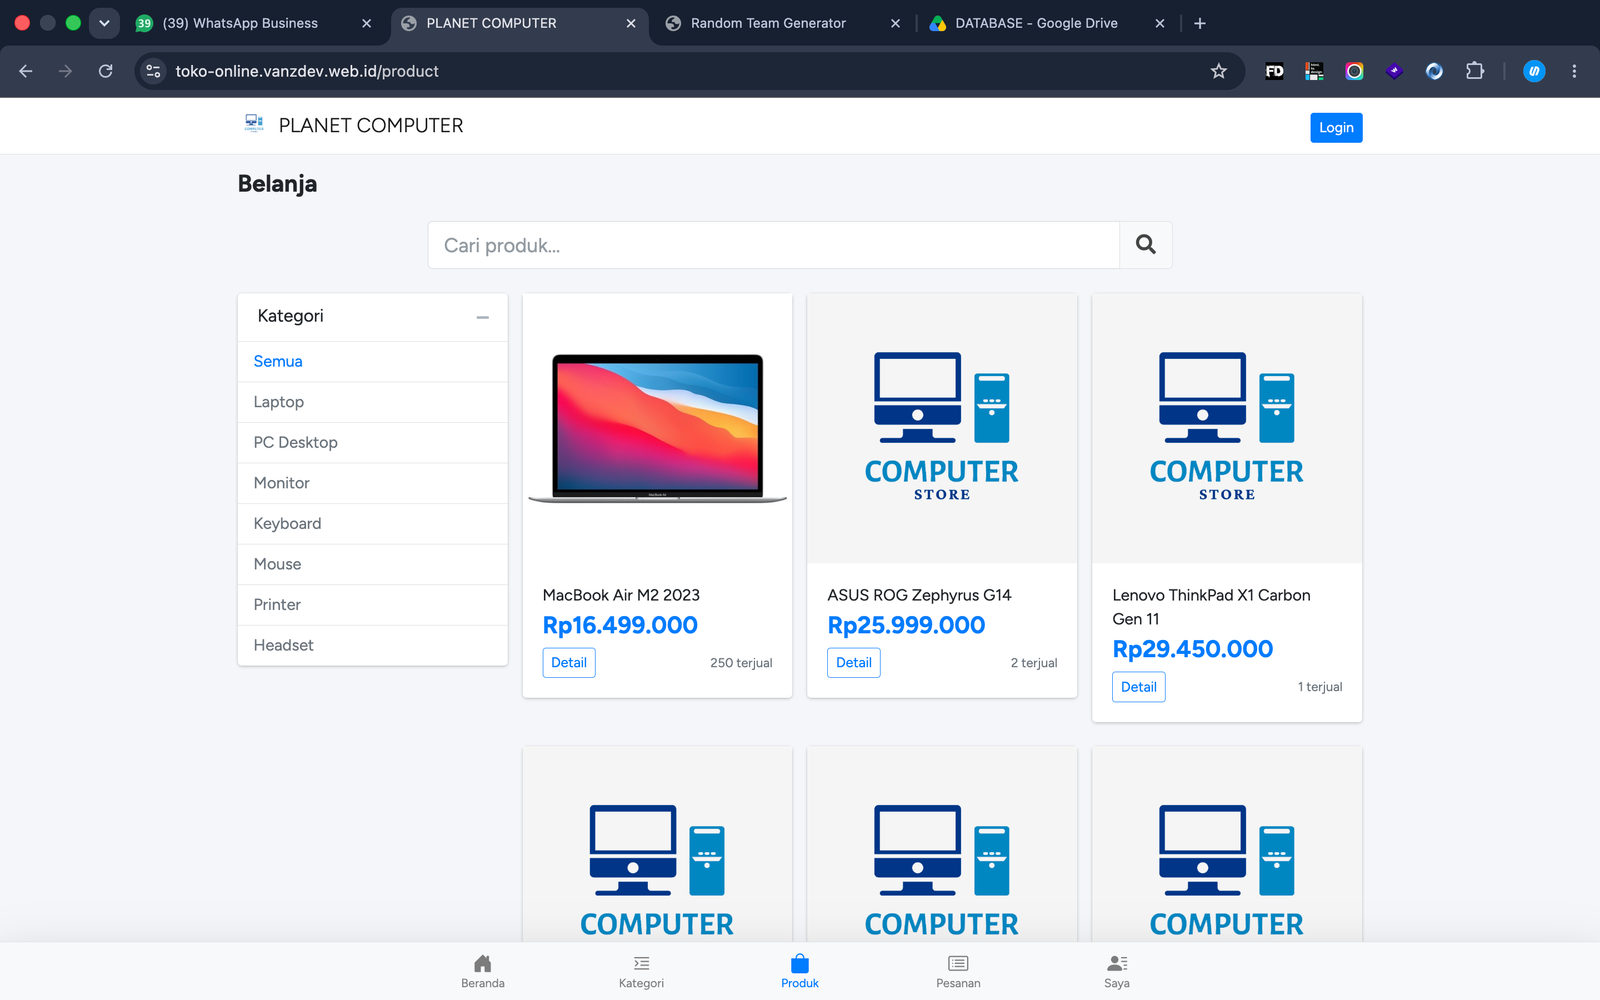This screenshot has height=1000, width=1600.
Task: Open Kategori icon in bottom navigation
Action: coord(641,964)
